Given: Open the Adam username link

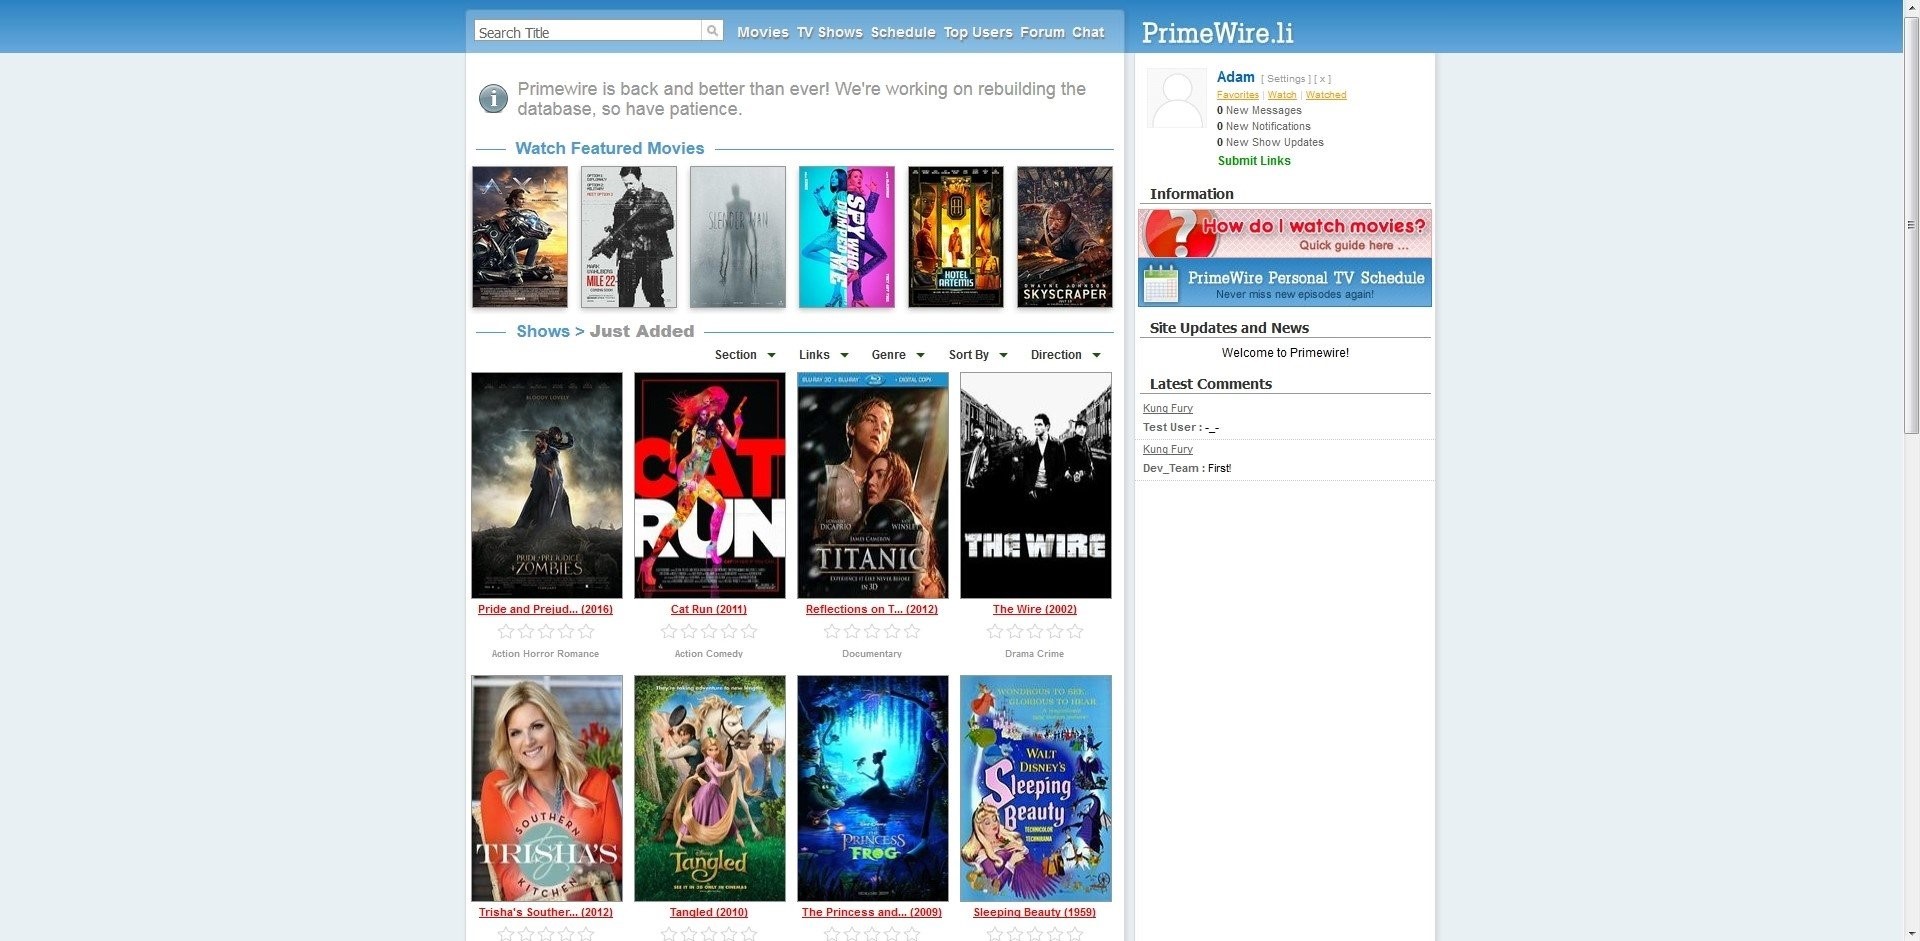Looking at the screenshot, I should tap(1235, 77).
